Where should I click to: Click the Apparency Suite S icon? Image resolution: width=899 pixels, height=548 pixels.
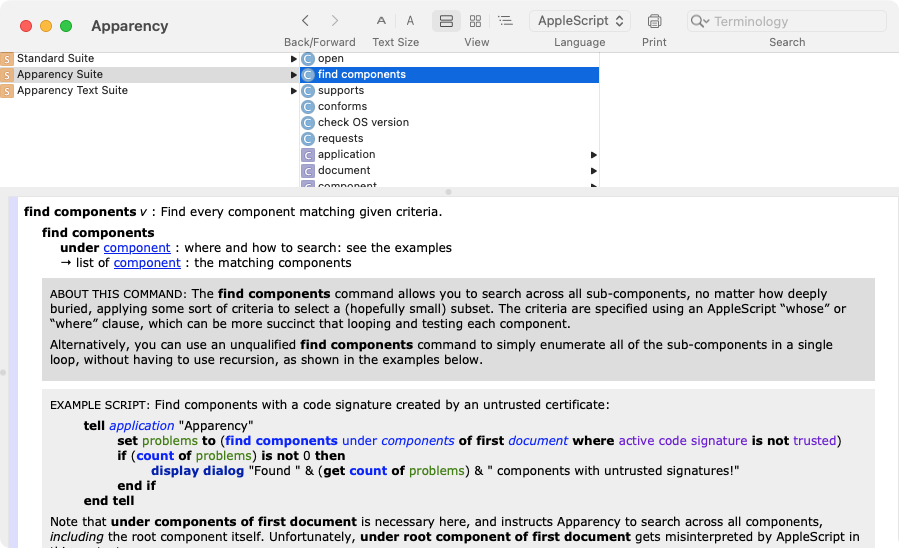pos(7,75)
